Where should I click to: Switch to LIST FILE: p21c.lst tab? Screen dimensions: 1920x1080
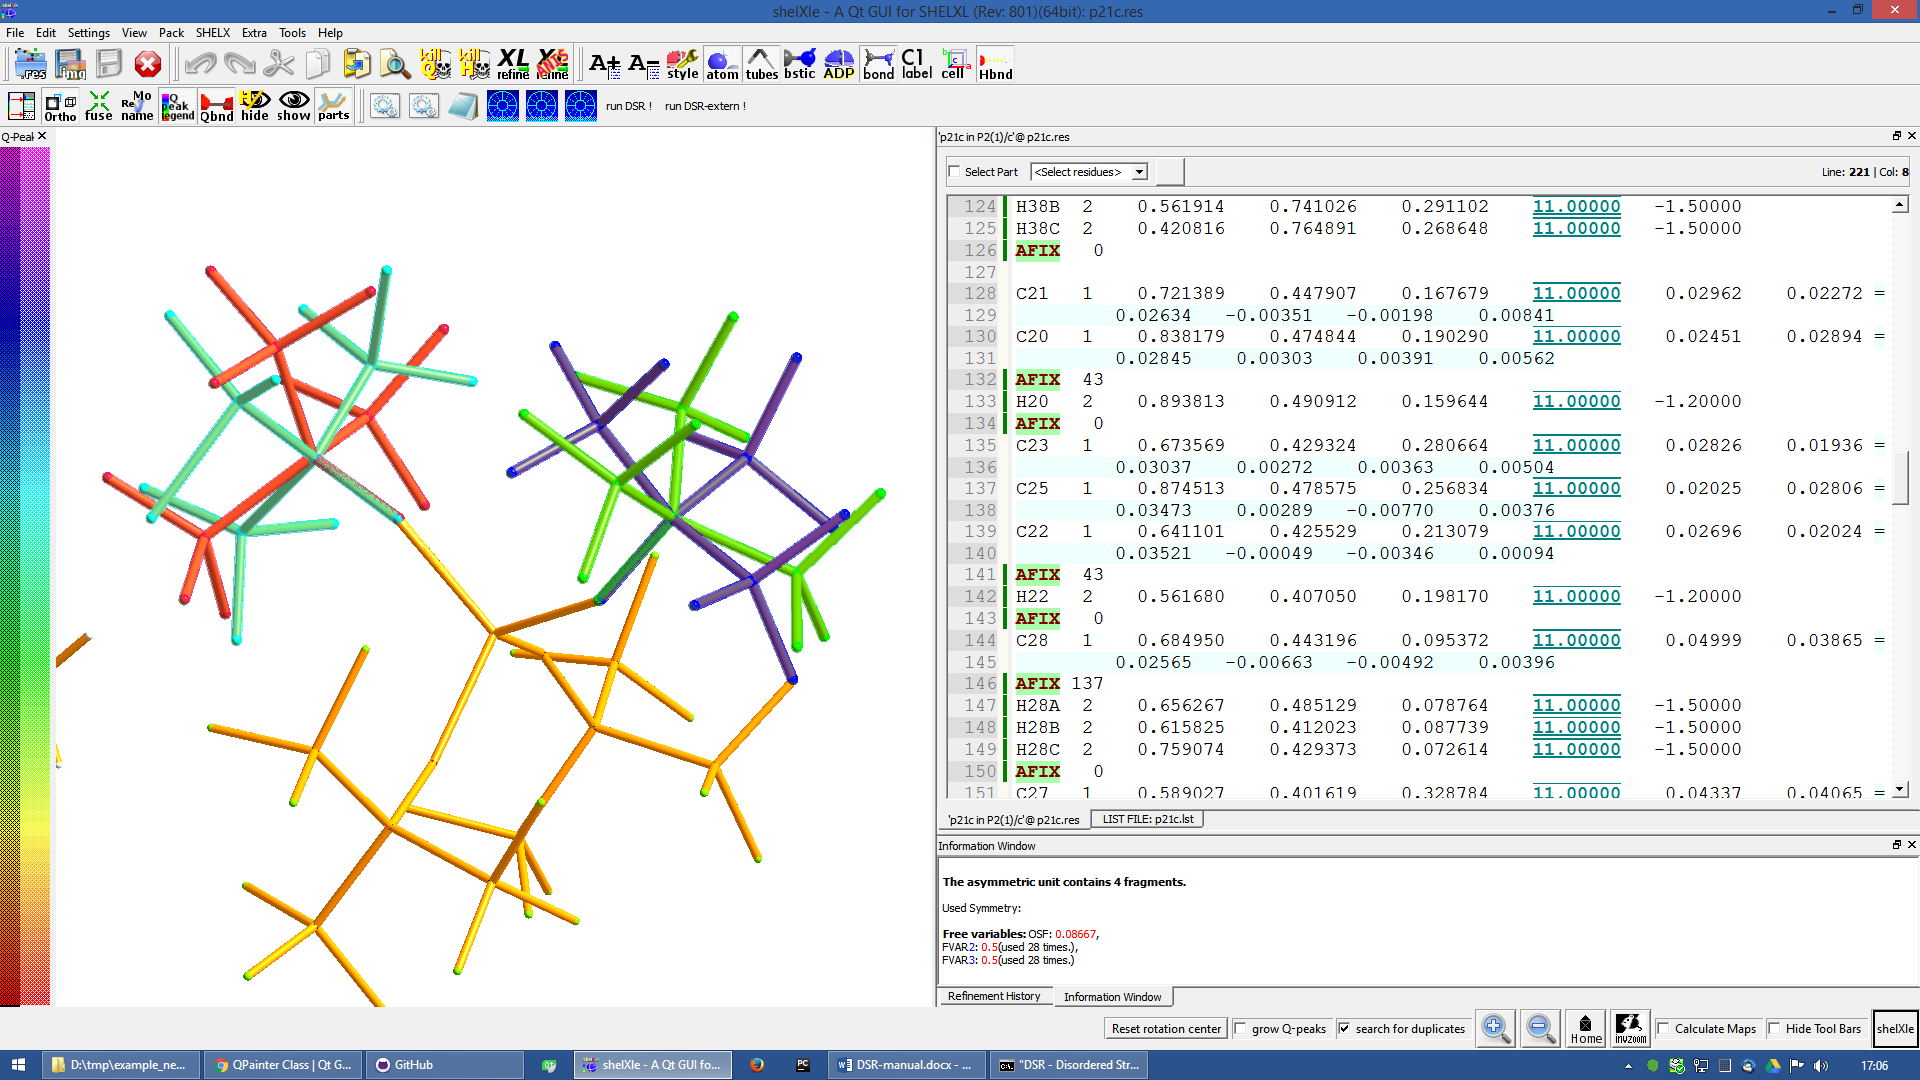tap(1147, 819)
